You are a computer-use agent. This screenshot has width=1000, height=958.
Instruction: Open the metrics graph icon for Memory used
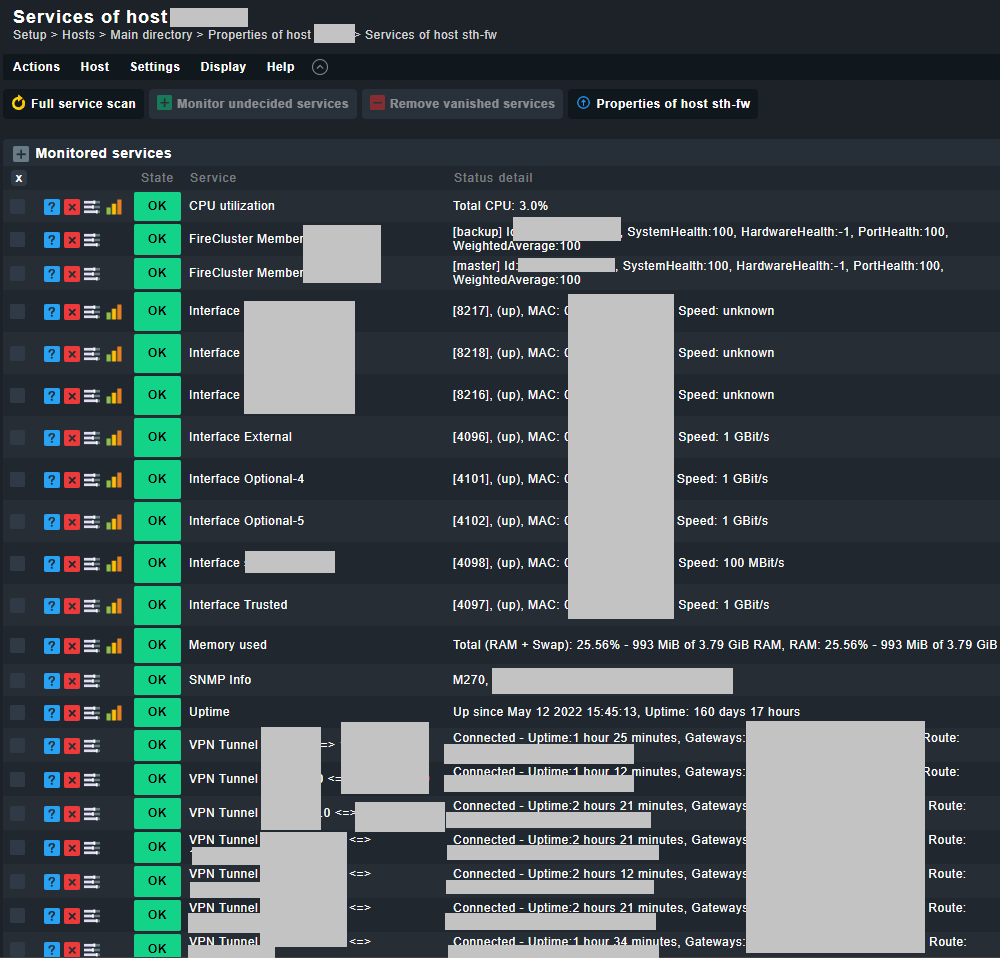[114, 645]
